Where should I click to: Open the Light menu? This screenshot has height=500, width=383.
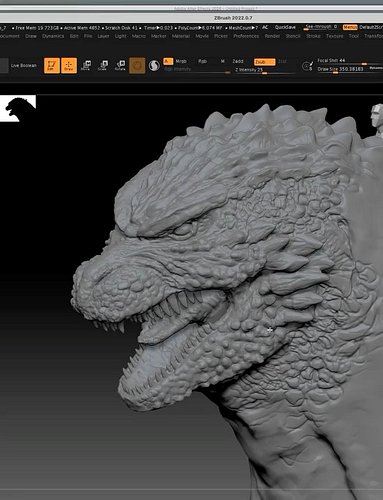point(120,36)
